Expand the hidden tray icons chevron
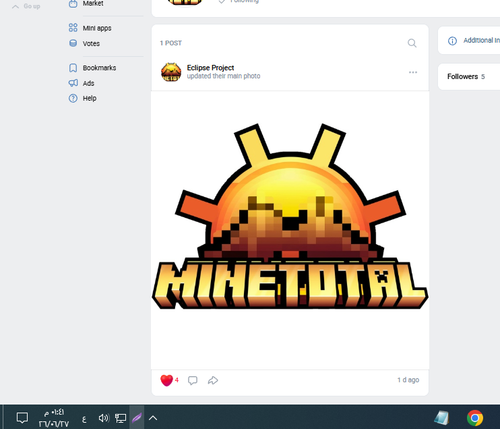Viewport: 500px width, 429px height. click(x=153, y=418)
